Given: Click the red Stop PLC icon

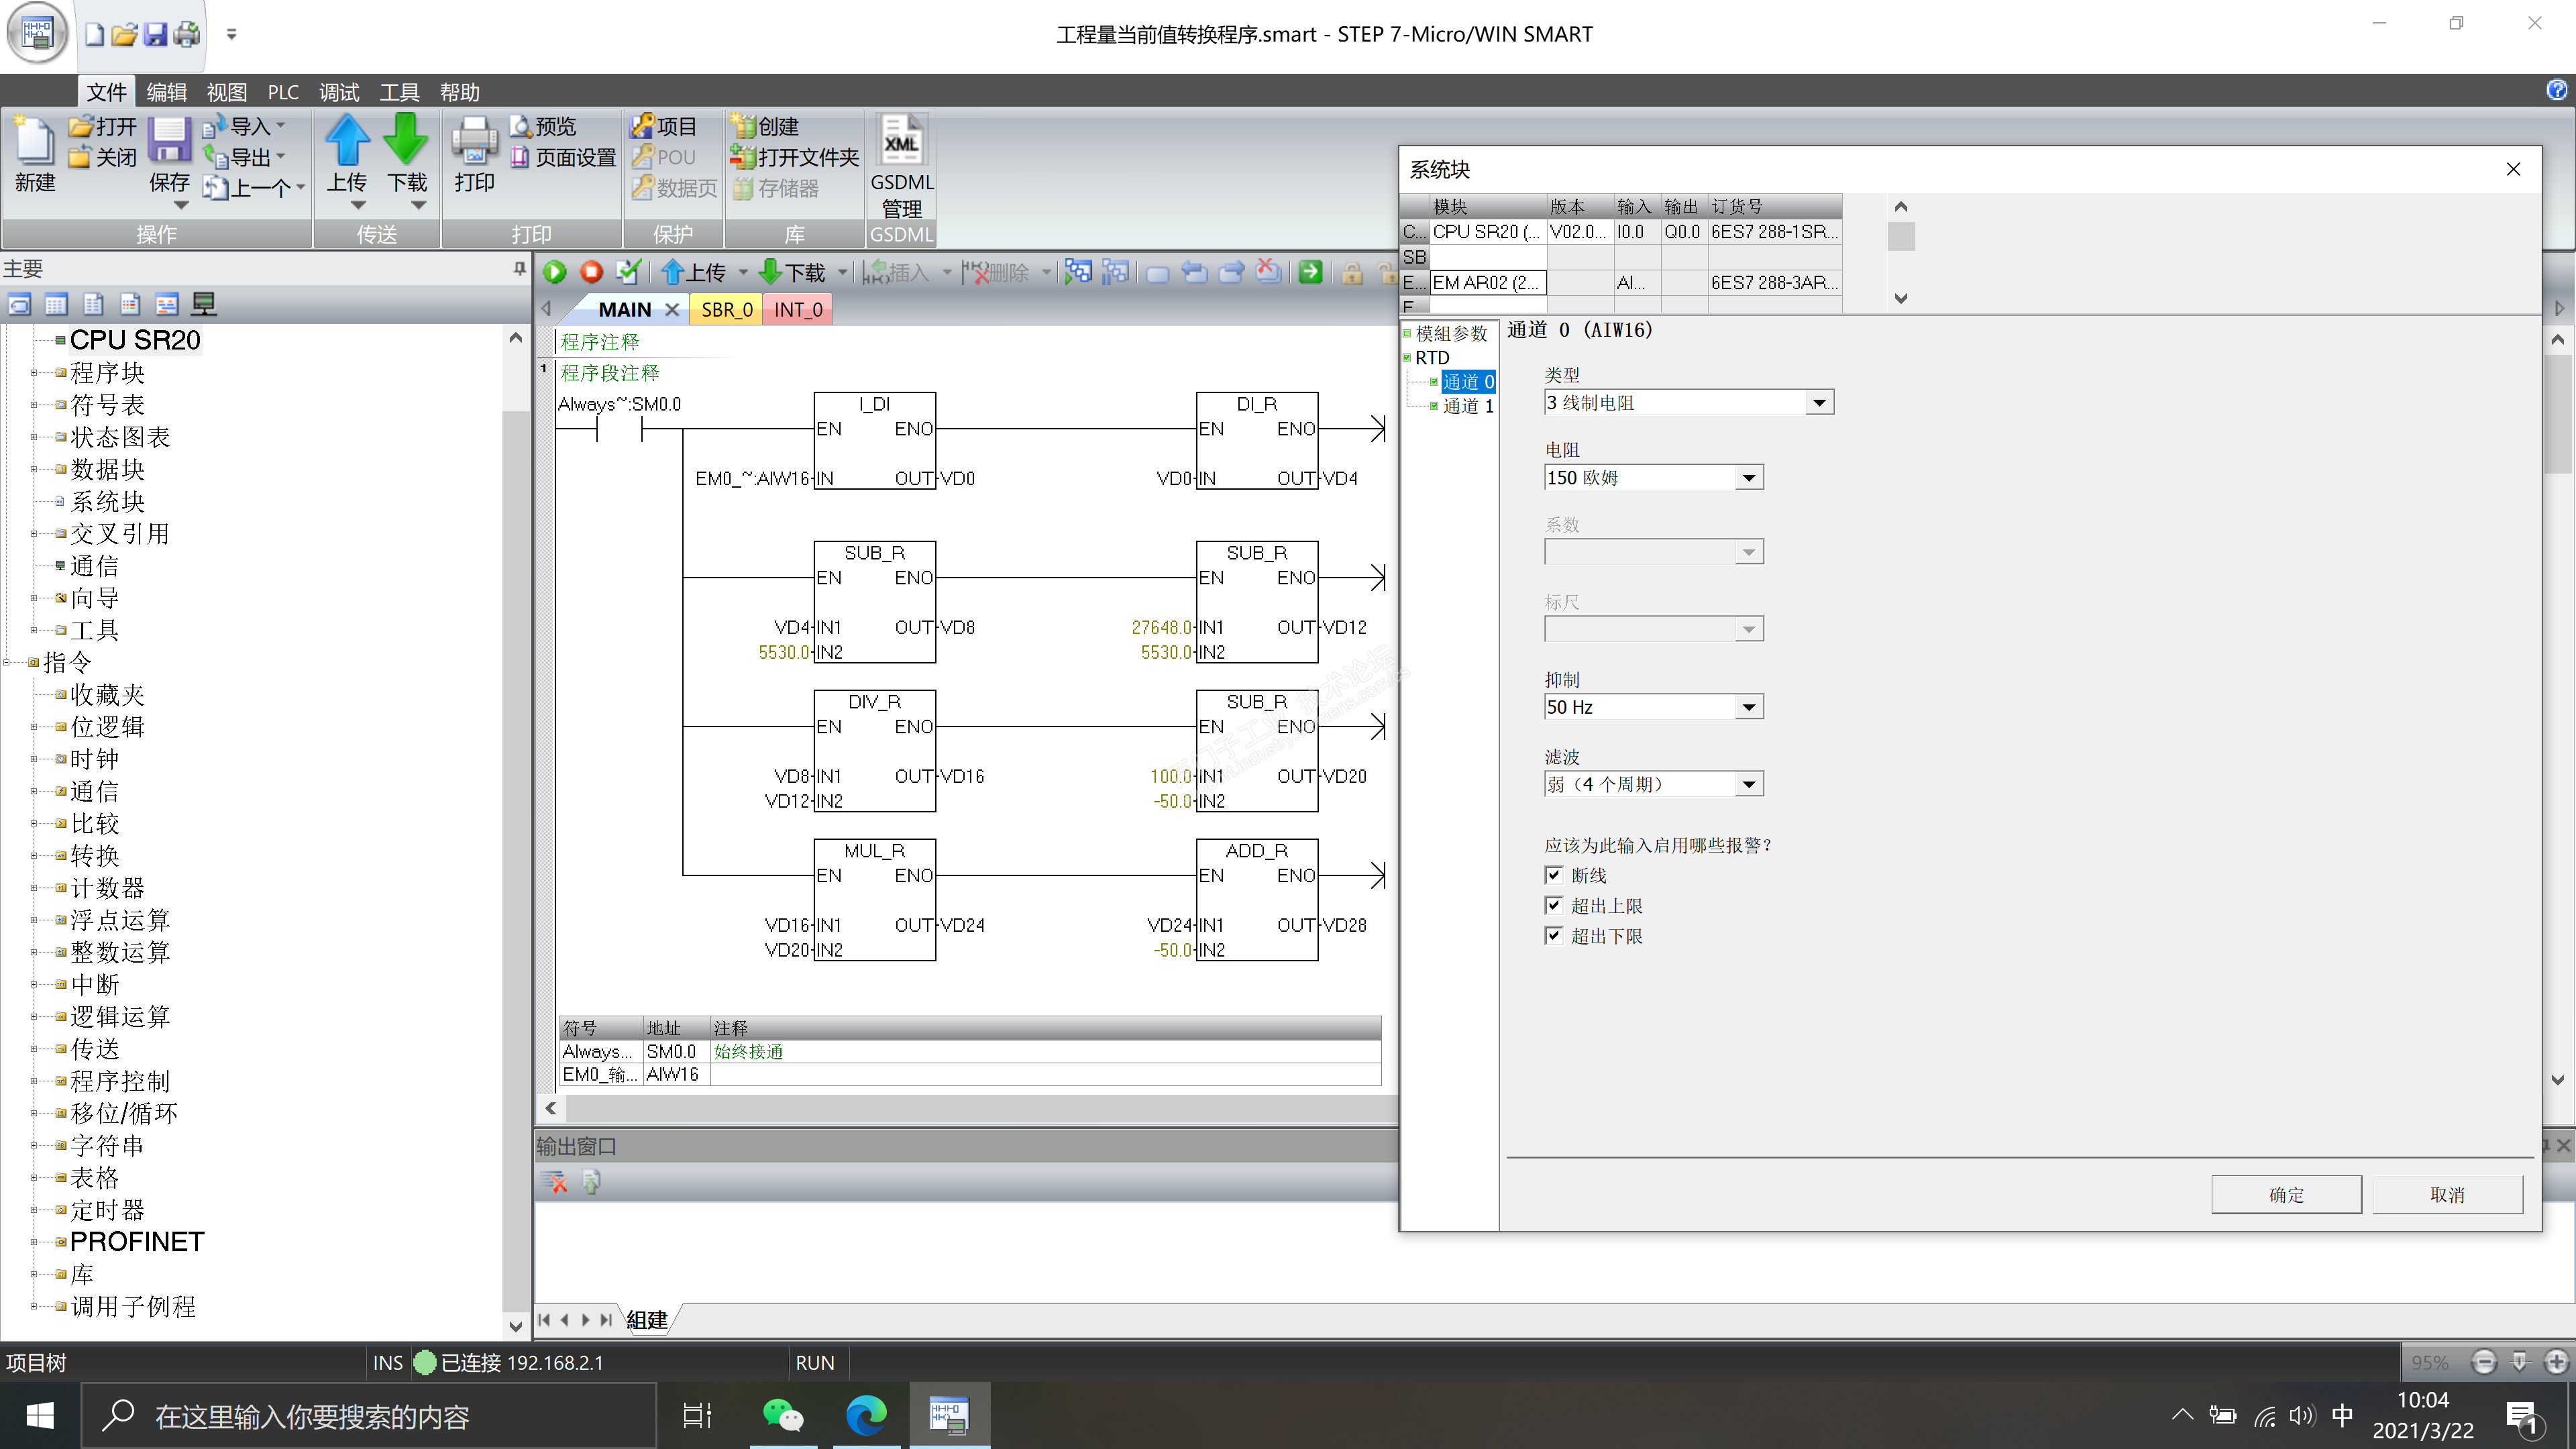Looking at the screenshot, I should pos(591,272).
